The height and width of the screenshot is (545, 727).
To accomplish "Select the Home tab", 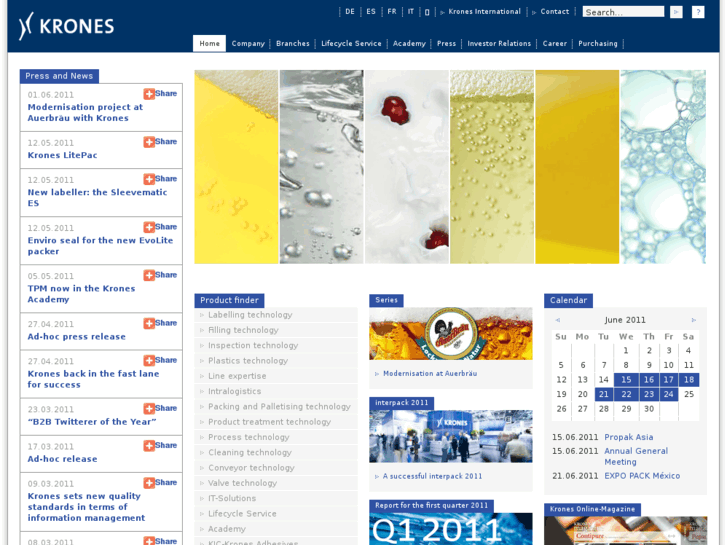I will [210, 44].
